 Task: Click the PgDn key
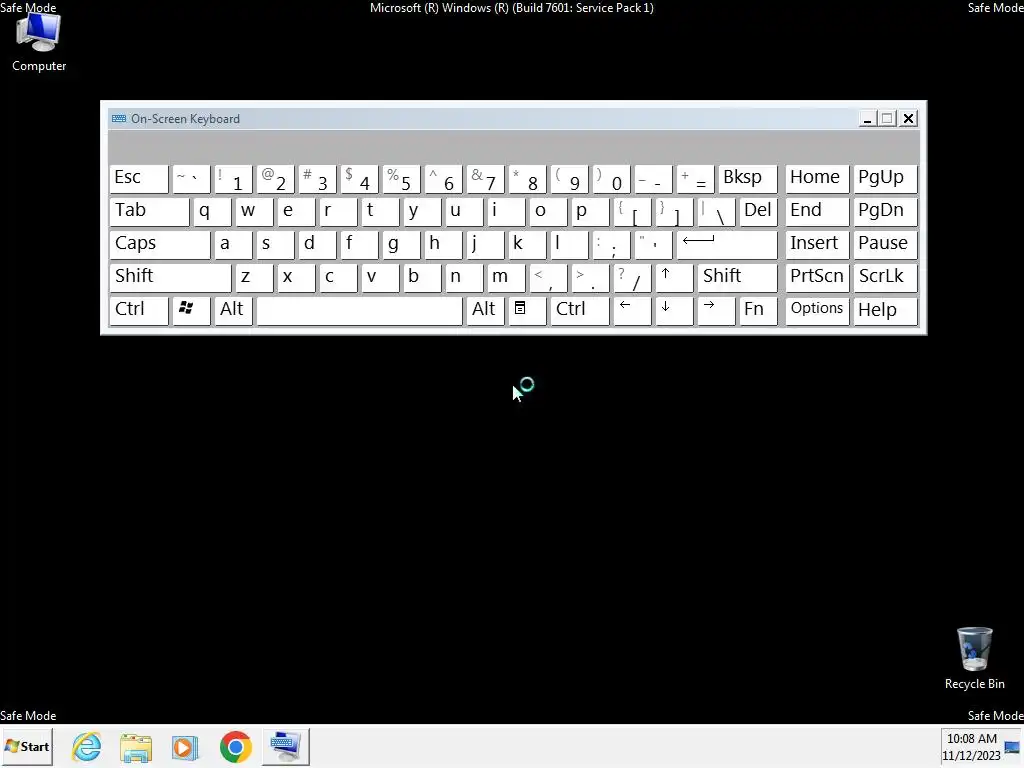point(885,212)
